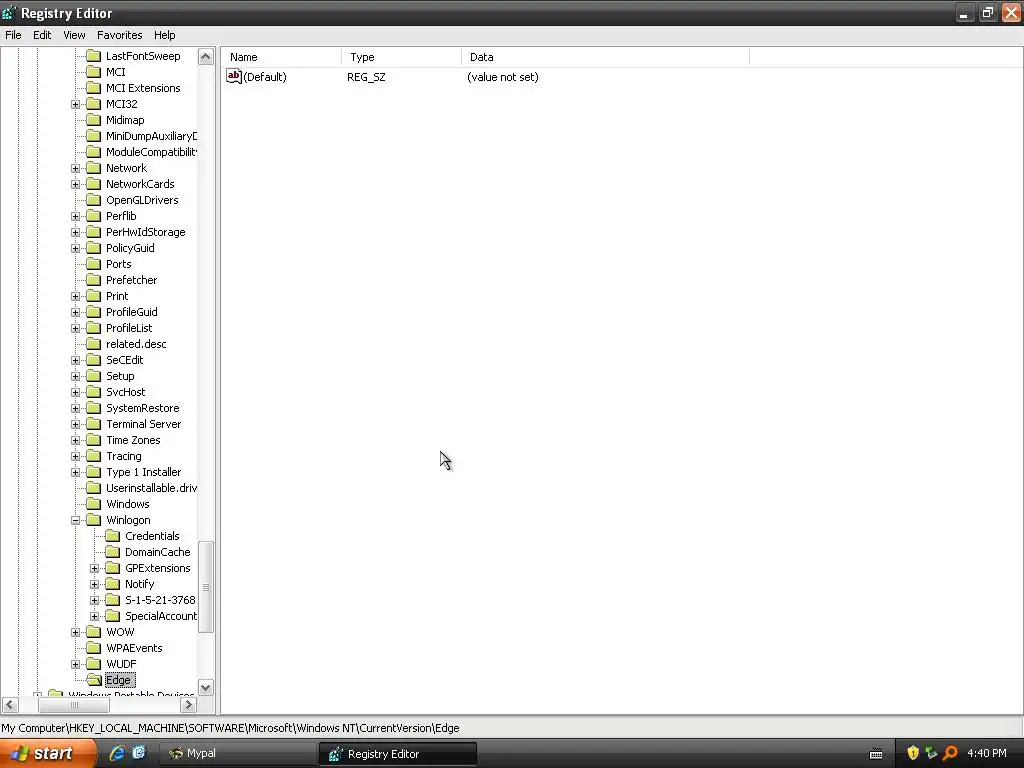
Task: Click the '(value not set)' data cell
Action: click(x=503, y=77)
